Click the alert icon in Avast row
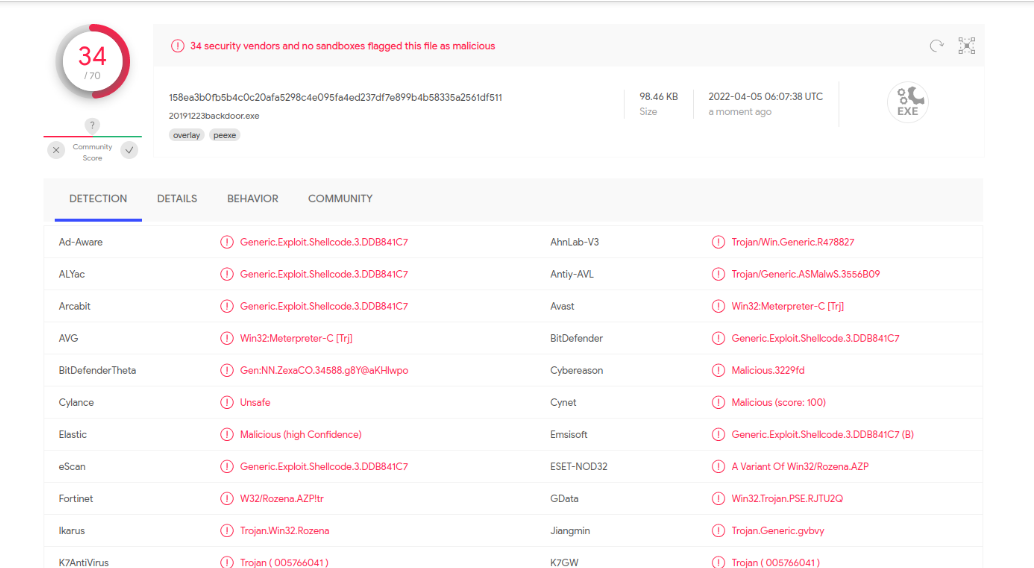This screenshot has width=1034, height=568. click(718, 306)
